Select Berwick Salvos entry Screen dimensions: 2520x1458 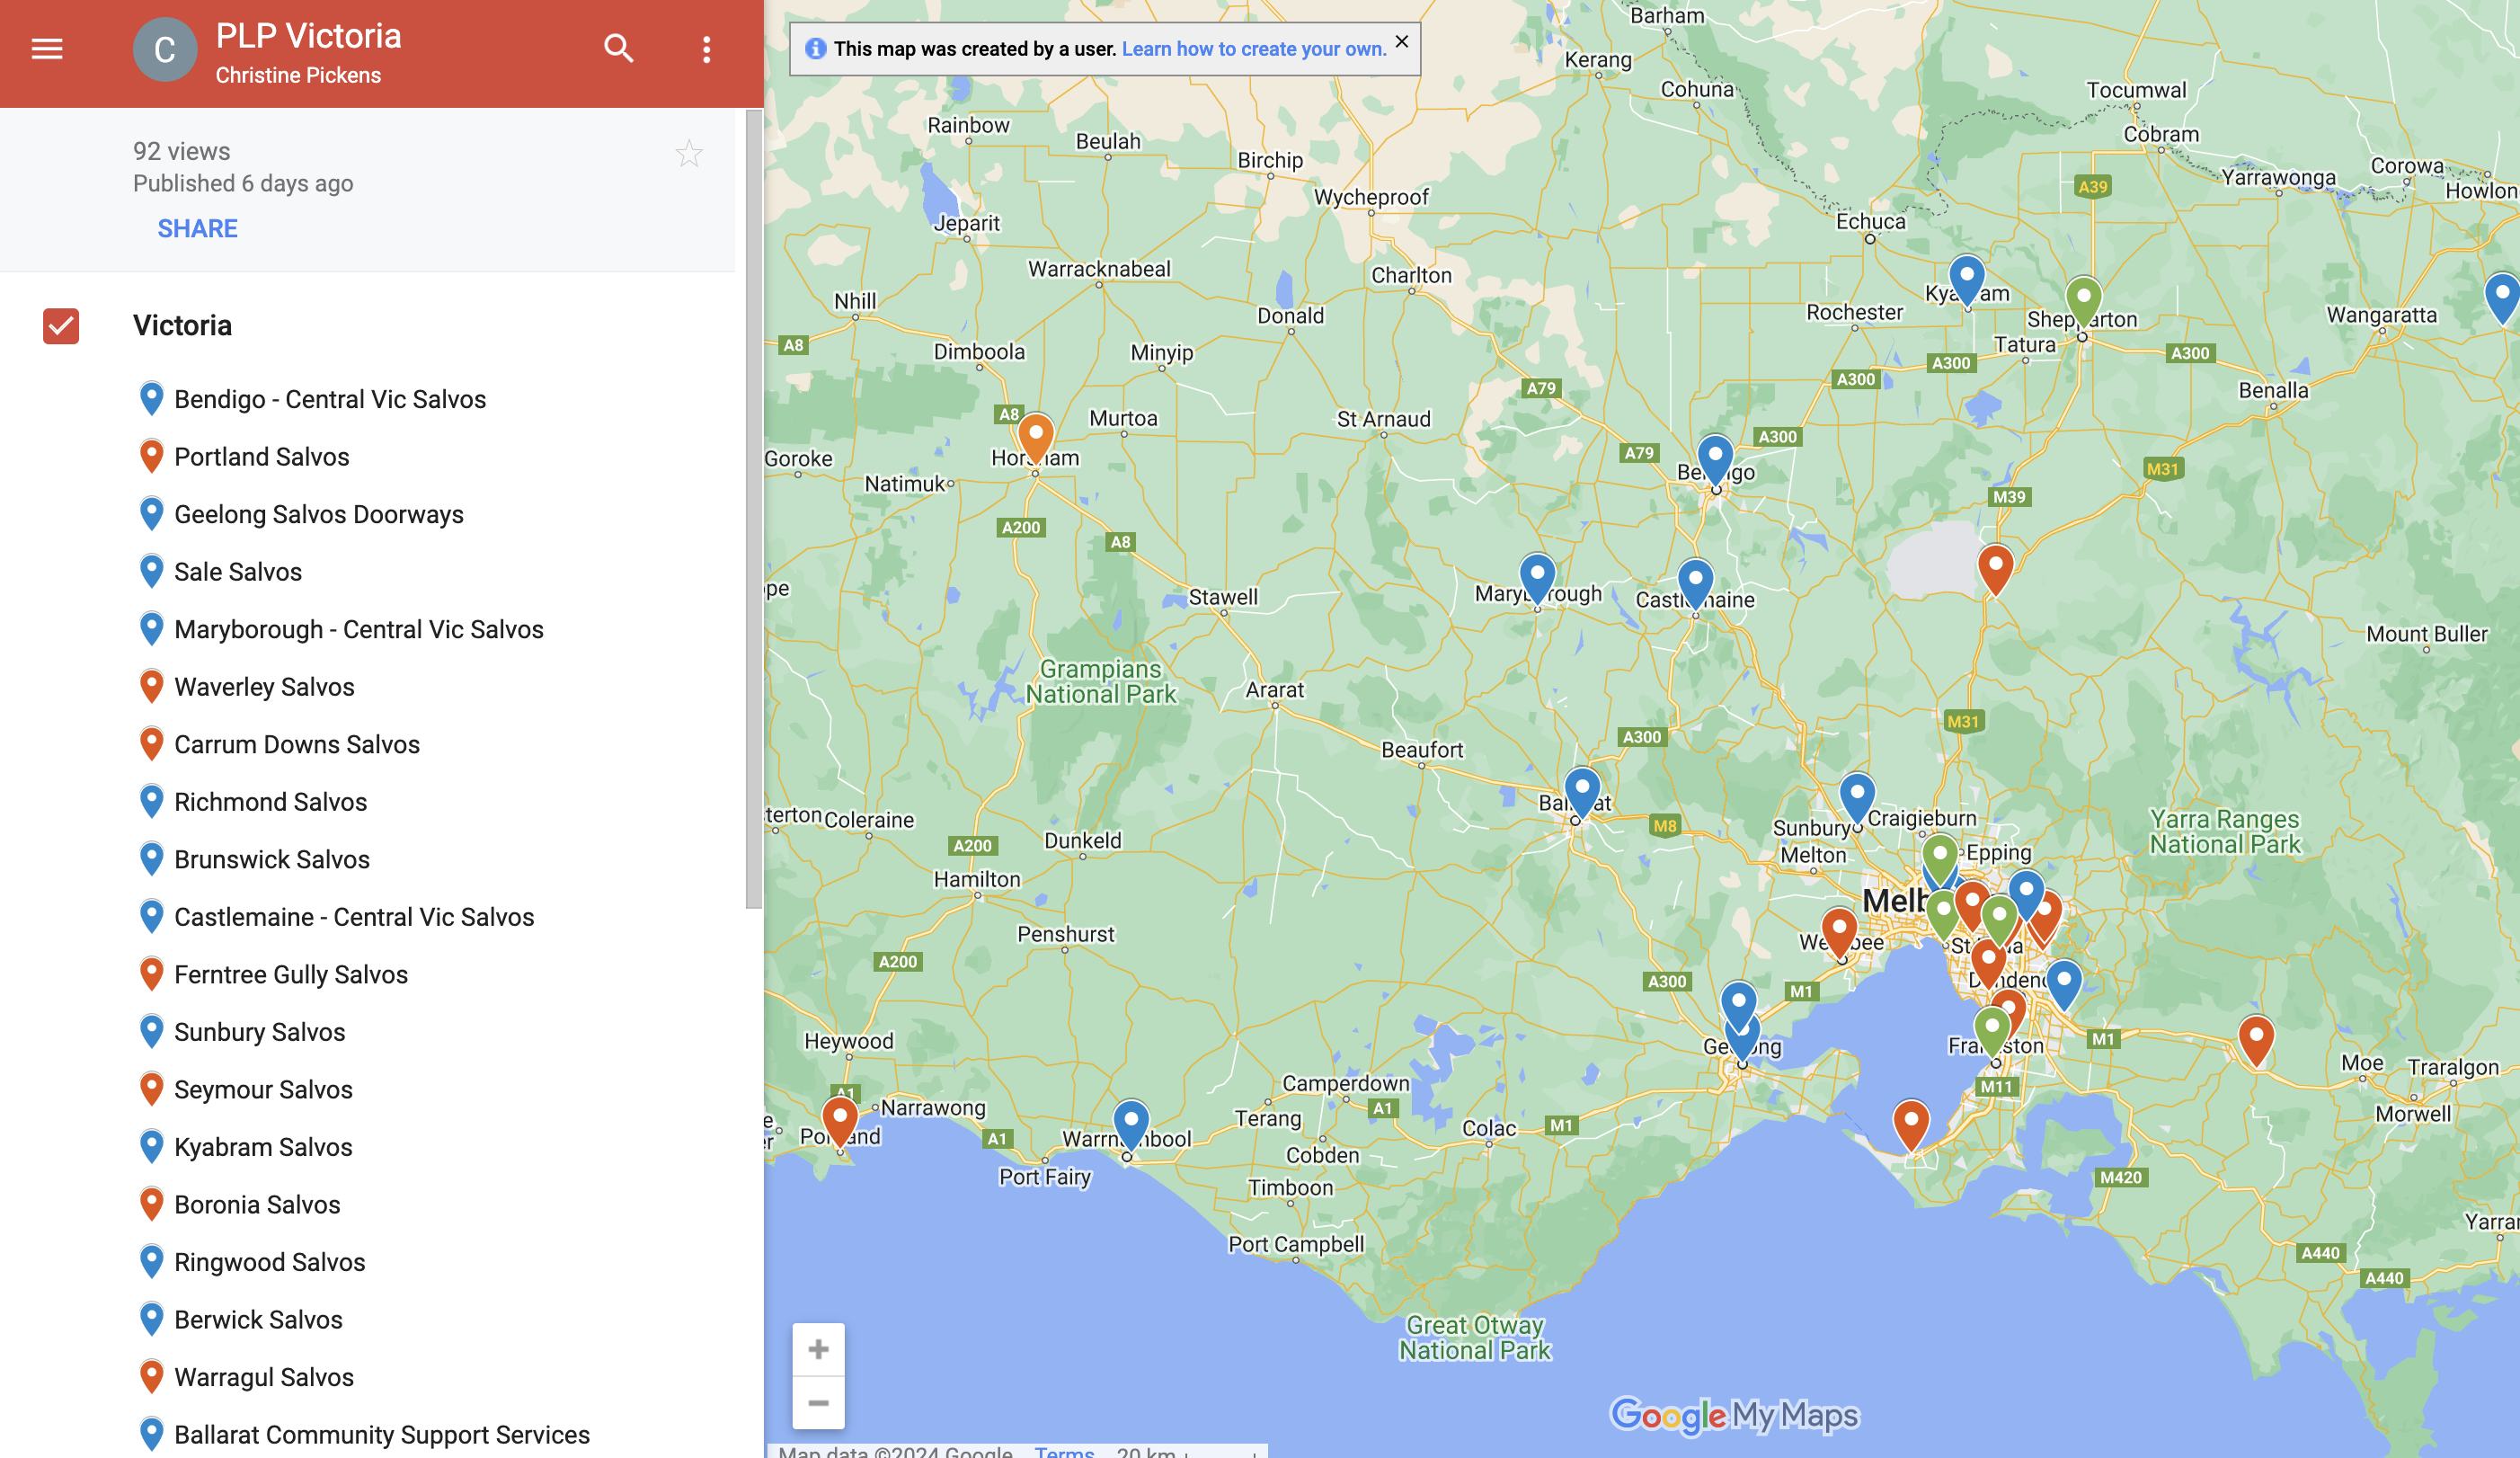point(258,1319)
